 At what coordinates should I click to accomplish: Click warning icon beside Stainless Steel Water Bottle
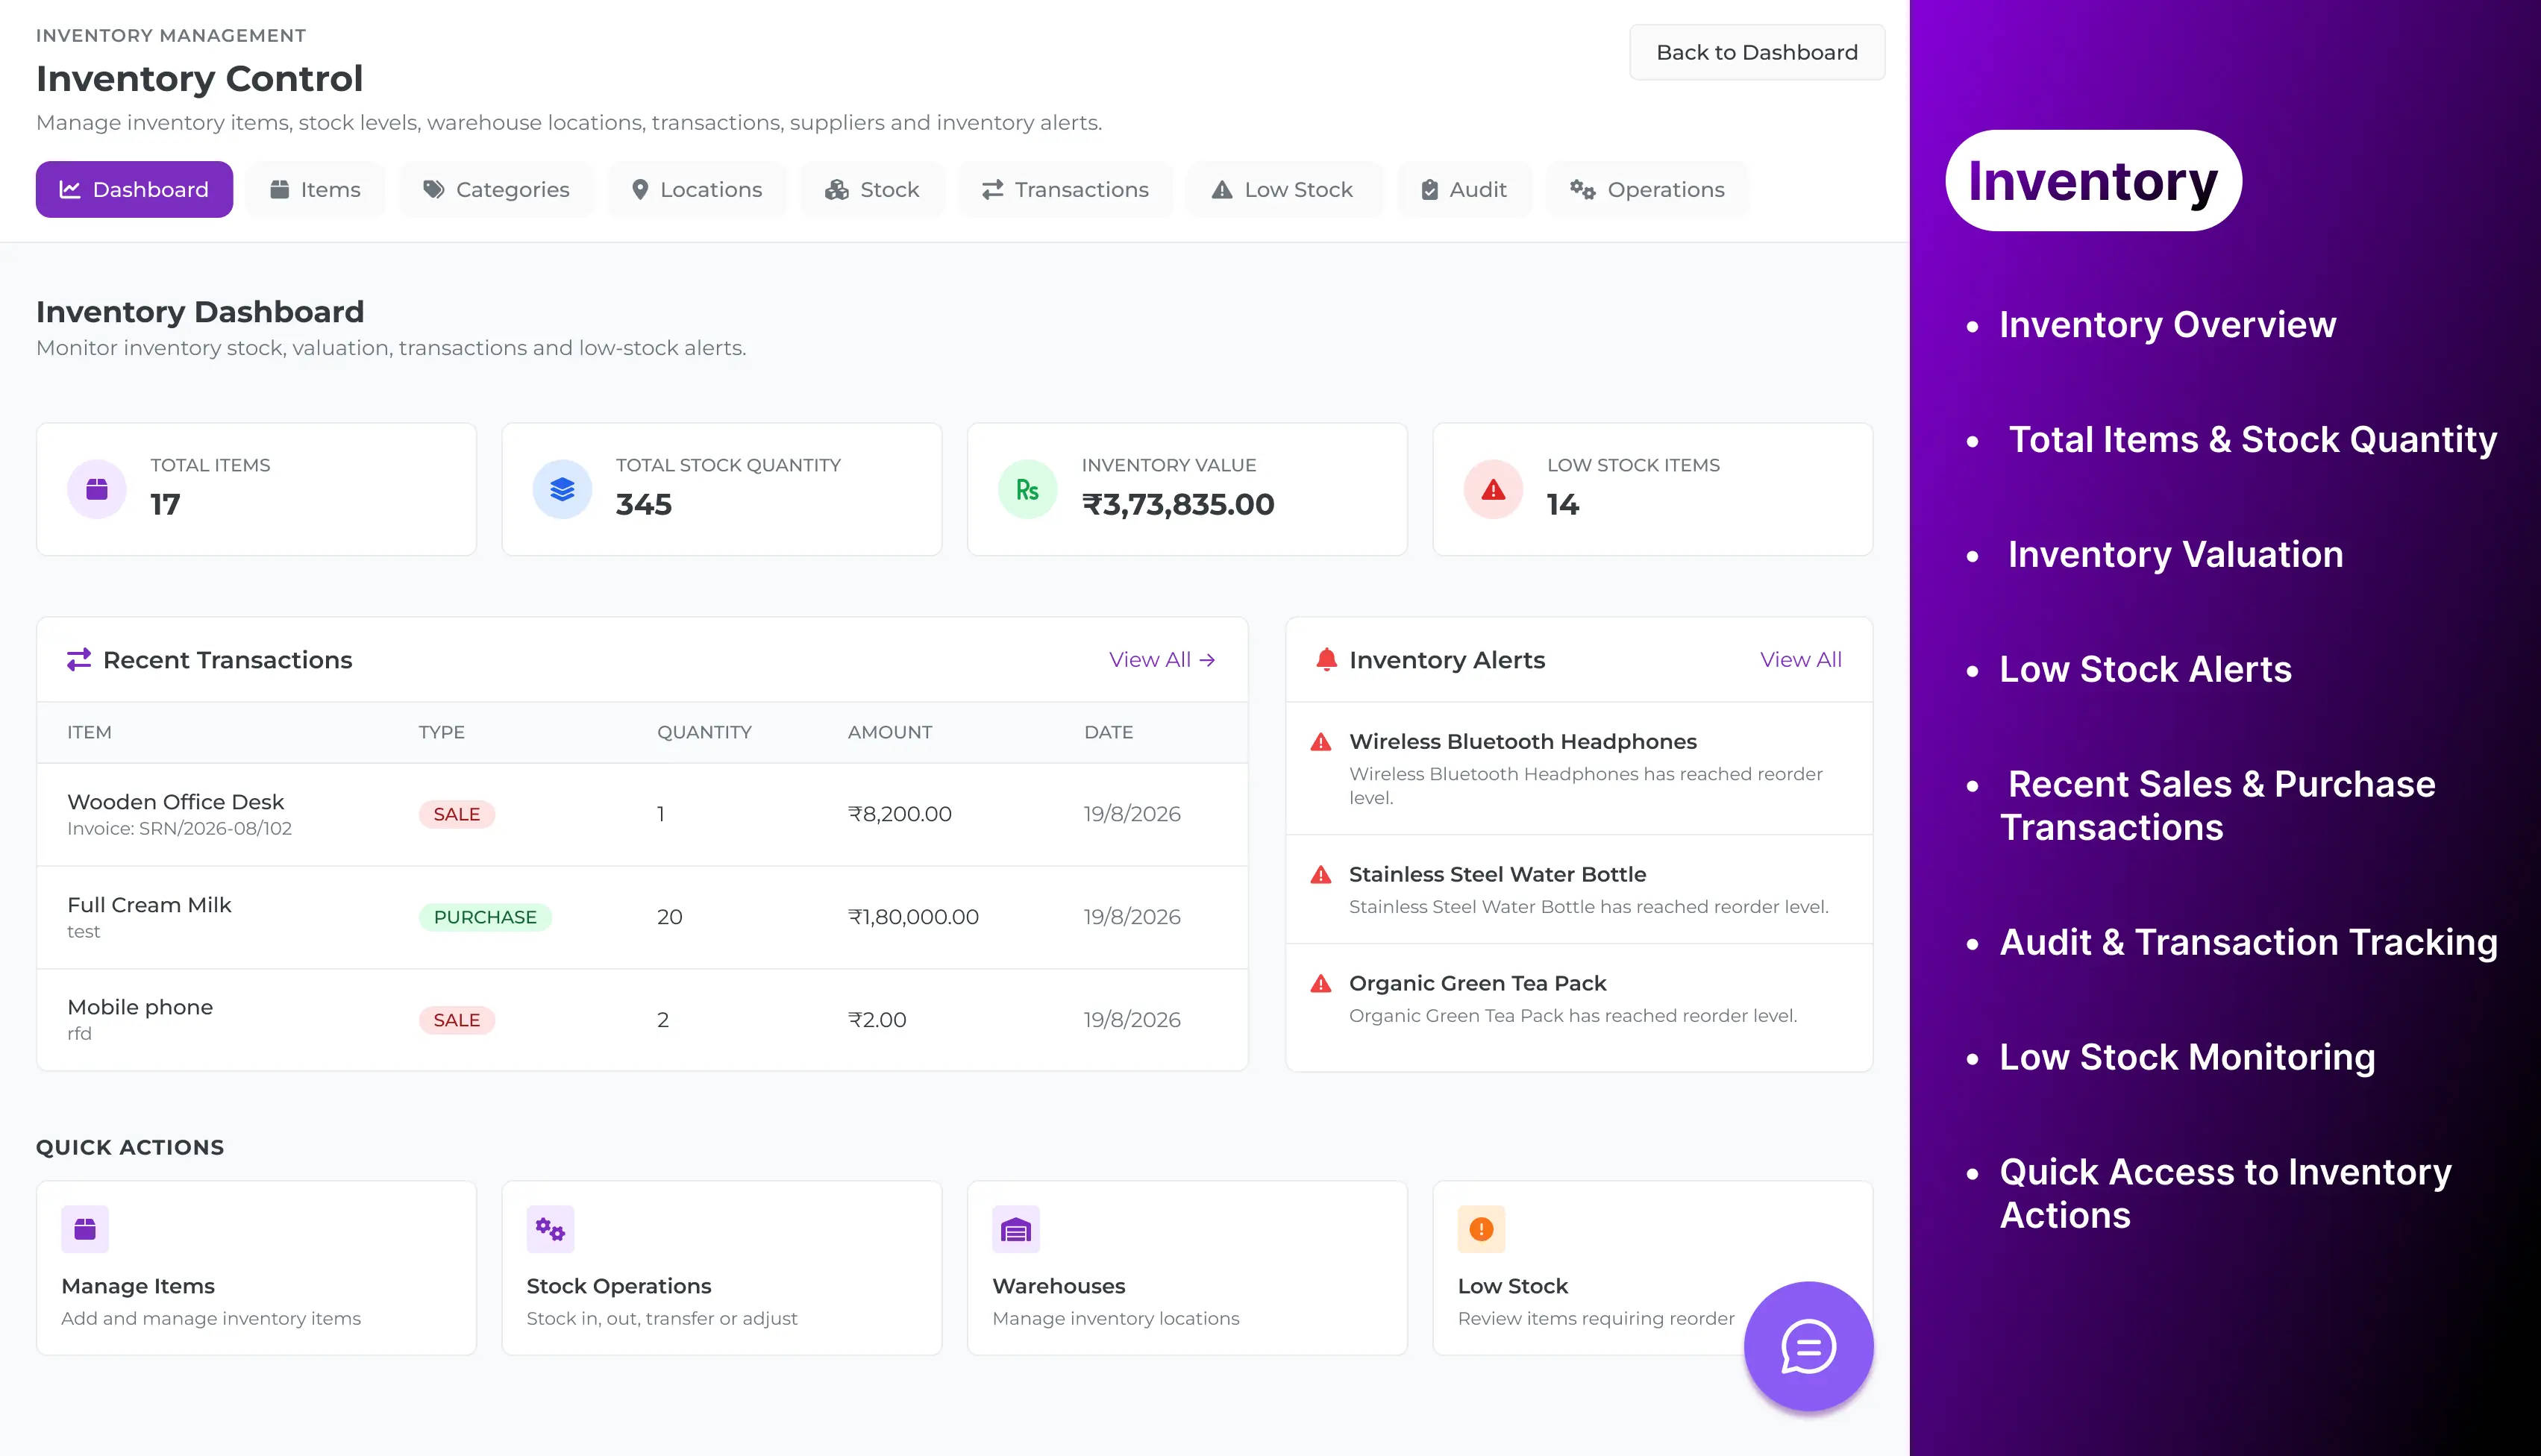point(1321,875)
